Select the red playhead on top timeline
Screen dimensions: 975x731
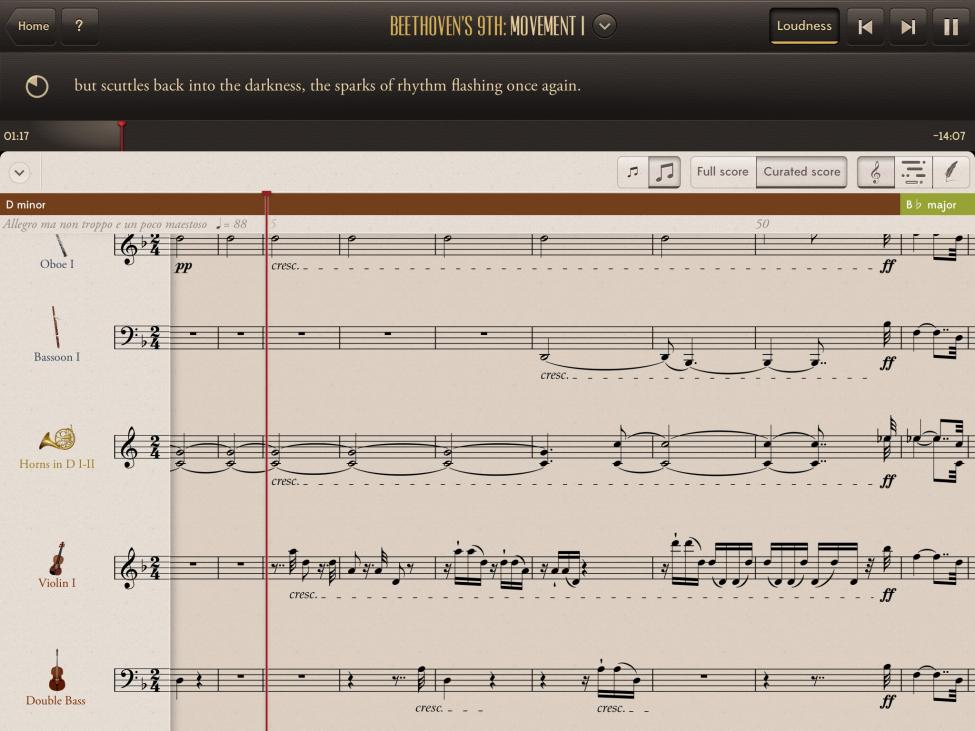122,135
